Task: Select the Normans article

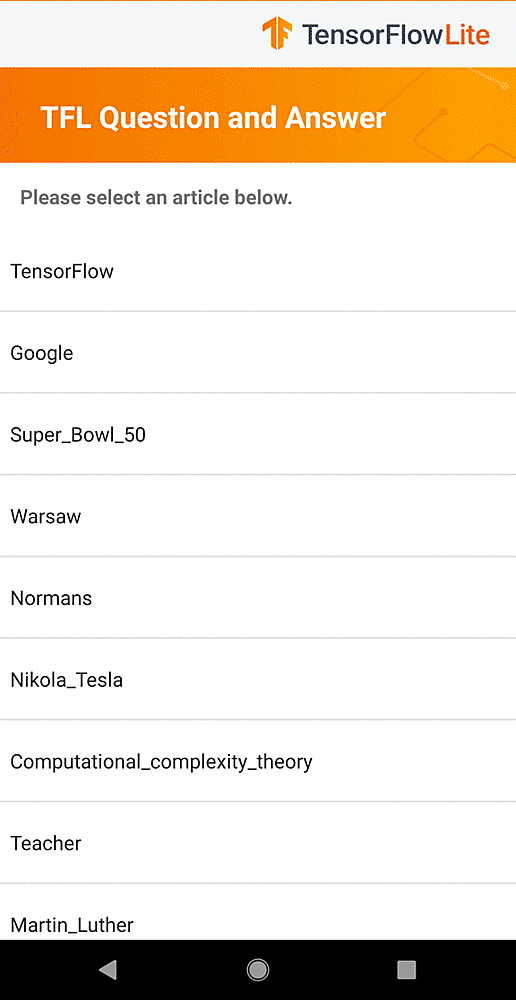Action: click(x=258, y=598)
